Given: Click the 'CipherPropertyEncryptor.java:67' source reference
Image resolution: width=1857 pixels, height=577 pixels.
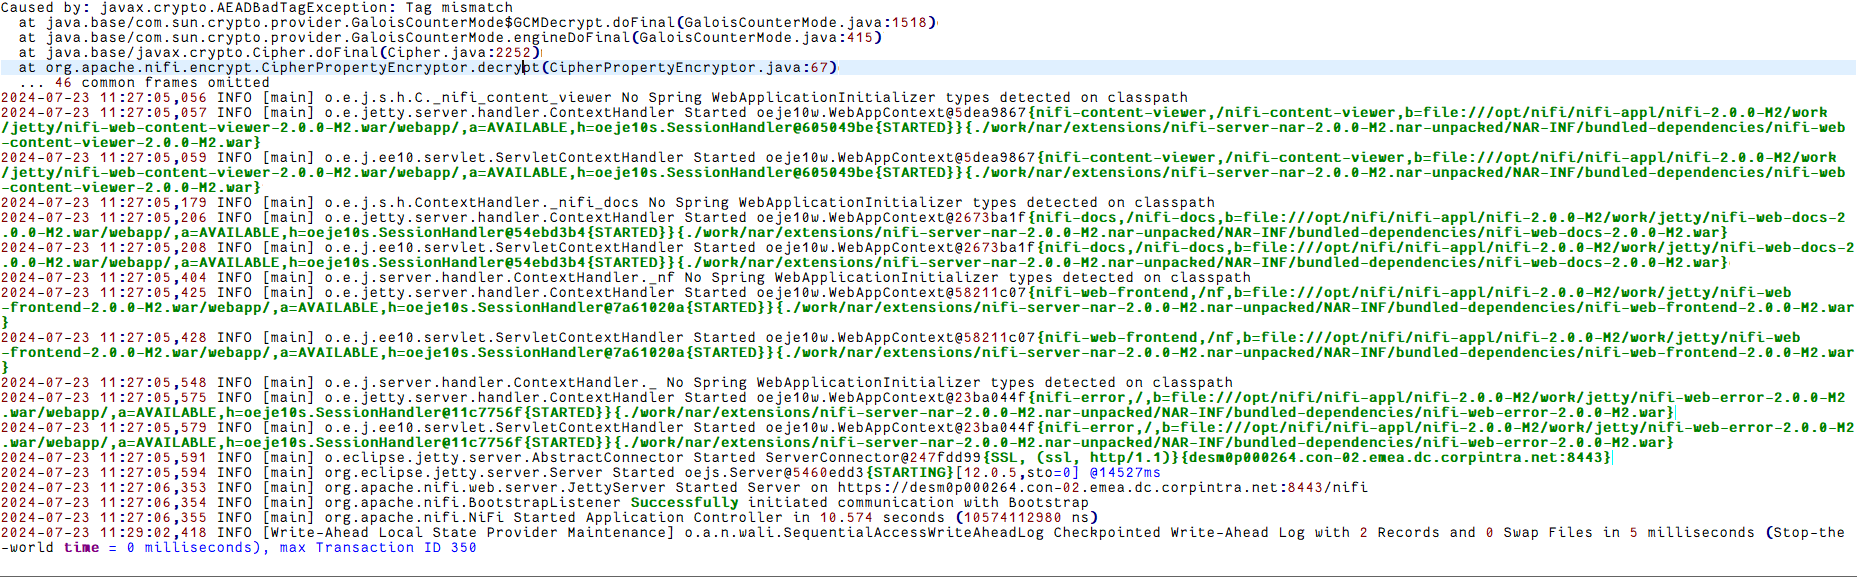Looking at the screenshot, I should pyautogui.click(x=689, y=67).
